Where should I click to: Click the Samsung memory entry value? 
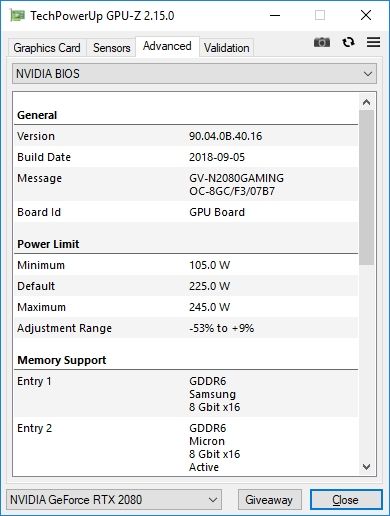(x=215, y=394)
